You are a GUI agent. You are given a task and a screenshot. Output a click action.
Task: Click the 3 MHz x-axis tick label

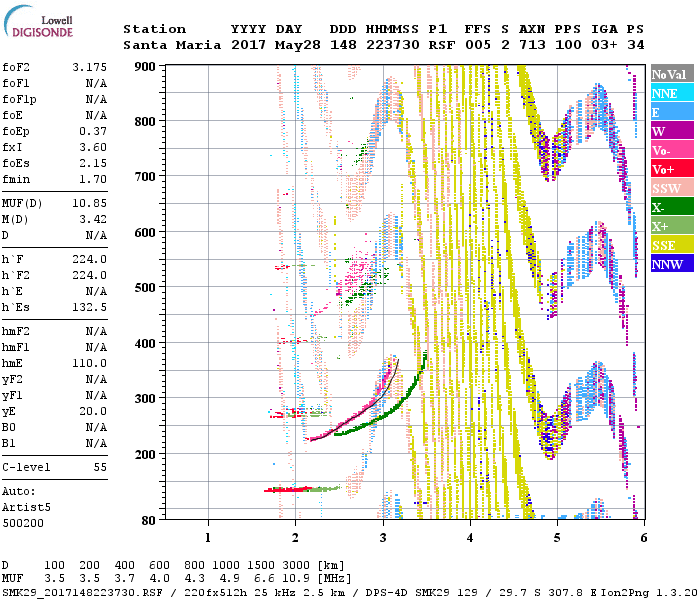(x=383, y=538)
